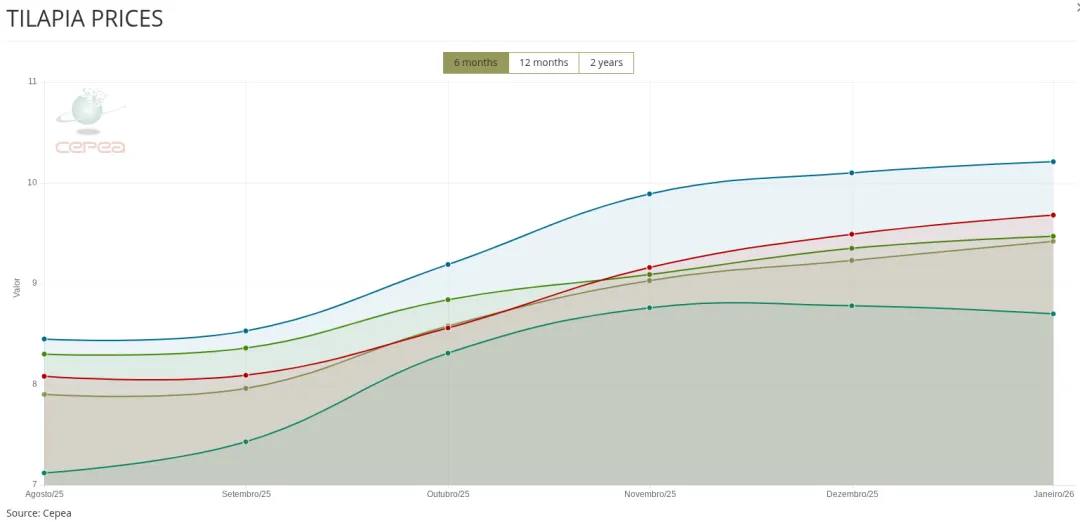Select red series point at Setembro/25

click(x=246, y=376)
